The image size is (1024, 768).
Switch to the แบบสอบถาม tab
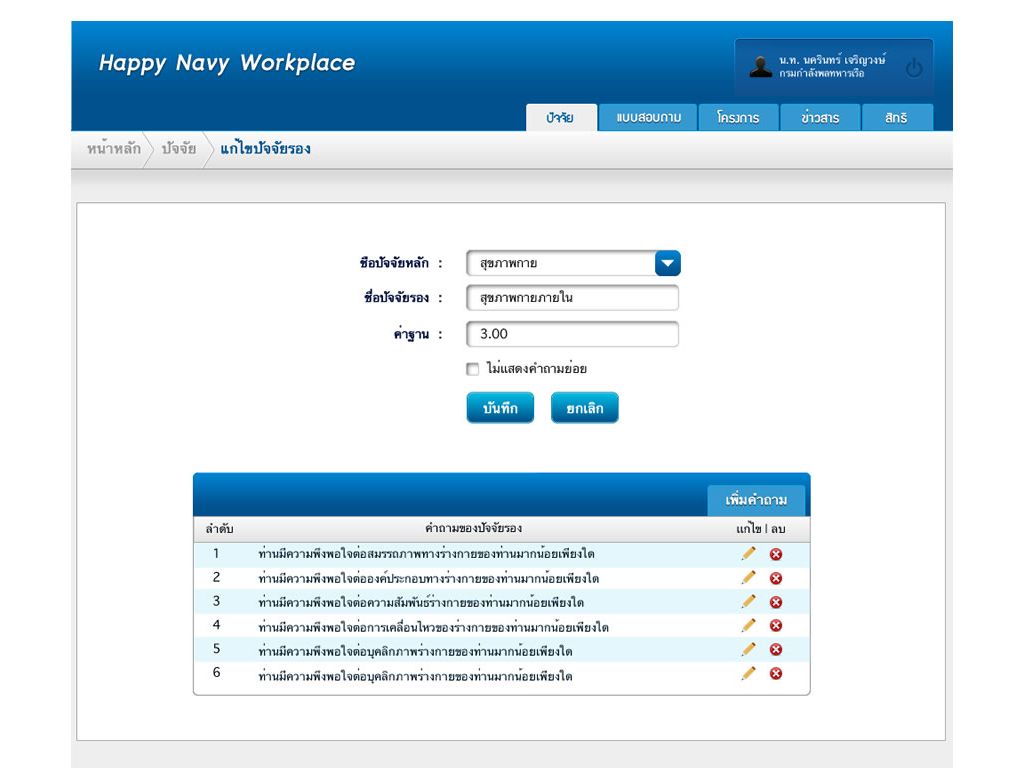click(648, 118)
